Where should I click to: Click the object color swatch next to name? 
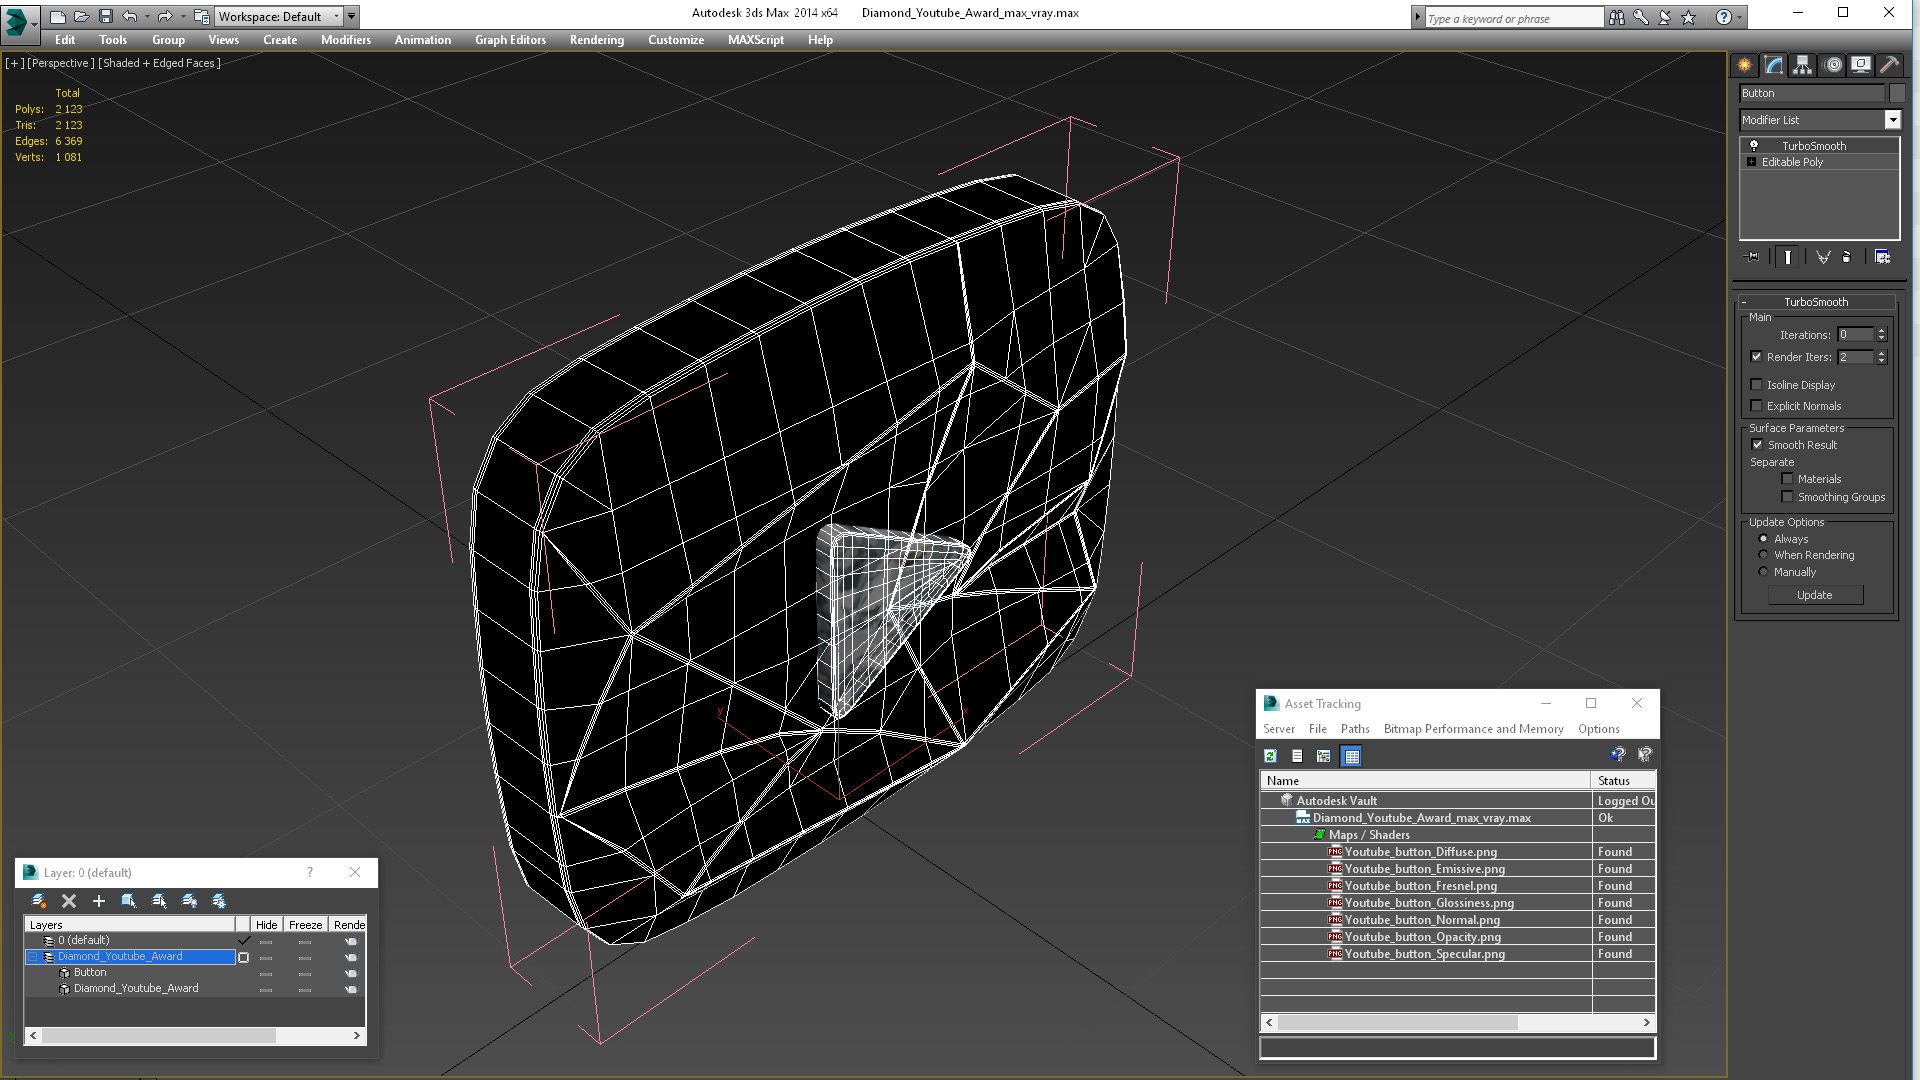tap(1896, 93)
